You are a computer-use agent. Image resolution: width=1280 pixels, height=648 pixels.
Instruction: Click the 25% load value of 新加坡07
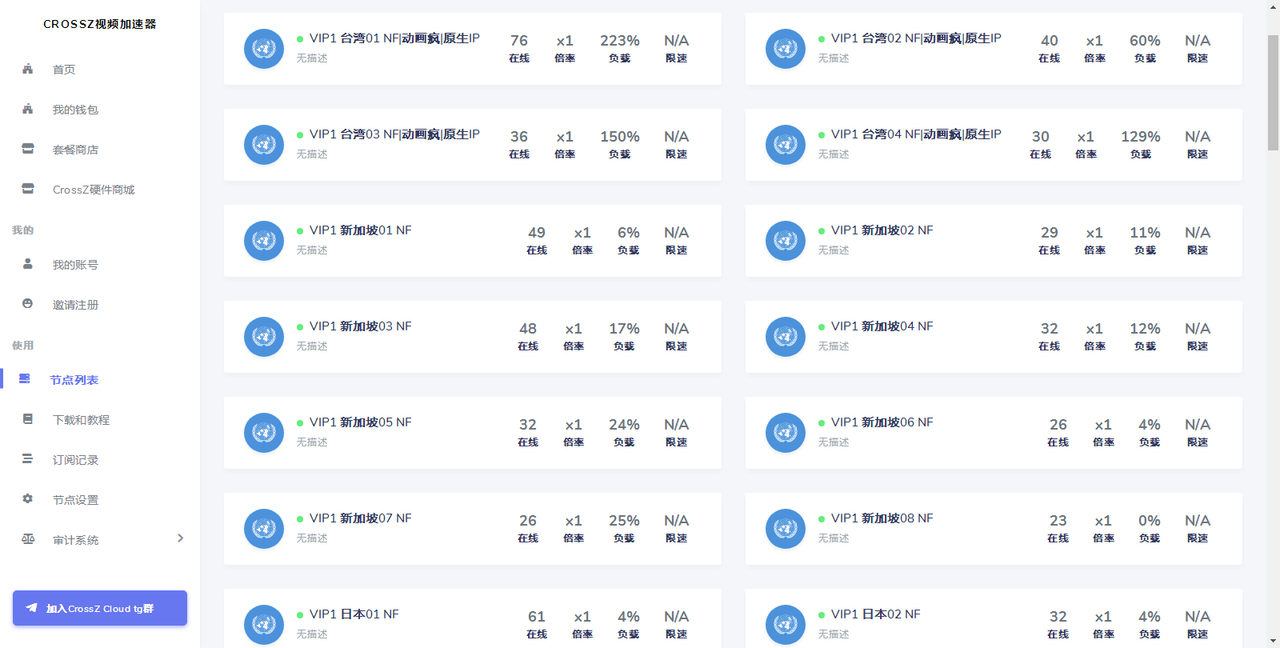(624, 521)
